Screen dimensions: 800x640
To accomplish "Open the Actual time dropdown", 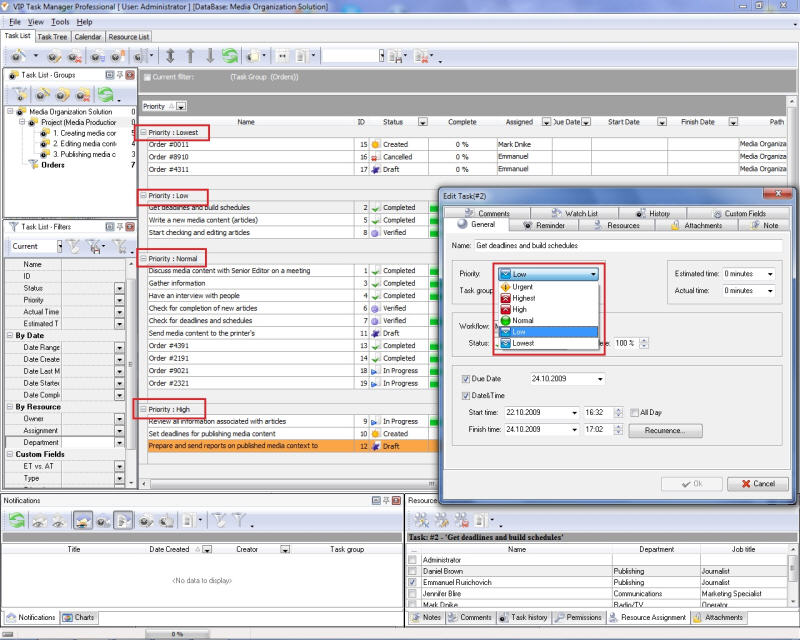I will (770, 291).
